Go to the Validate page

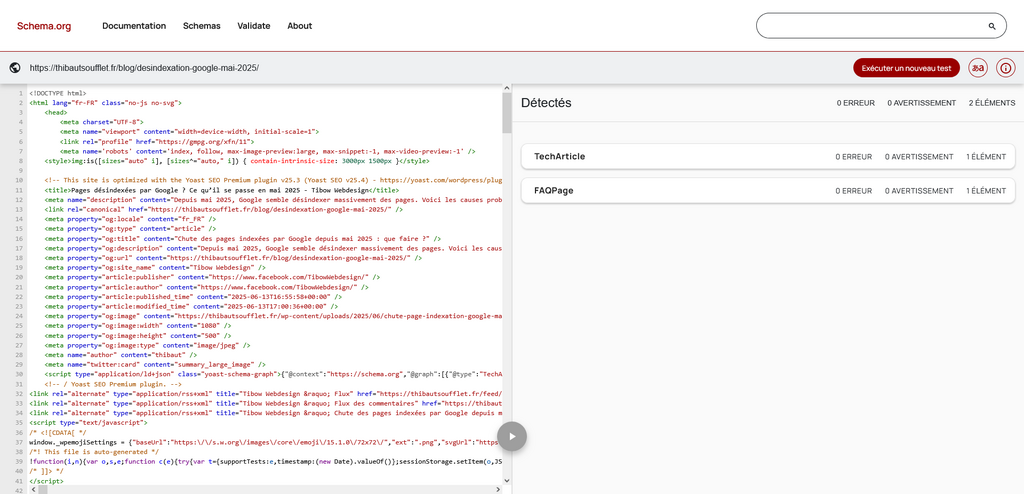[x=253, y=26]
